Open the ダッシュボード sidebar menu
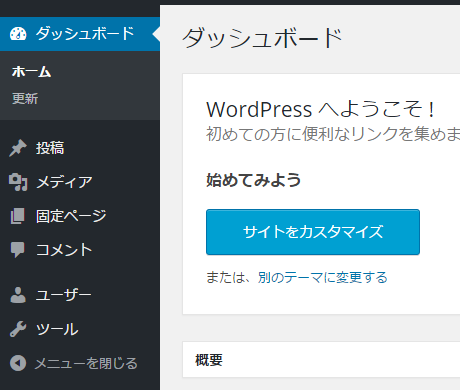The image size is (460, 390). (x=80, y=34)
